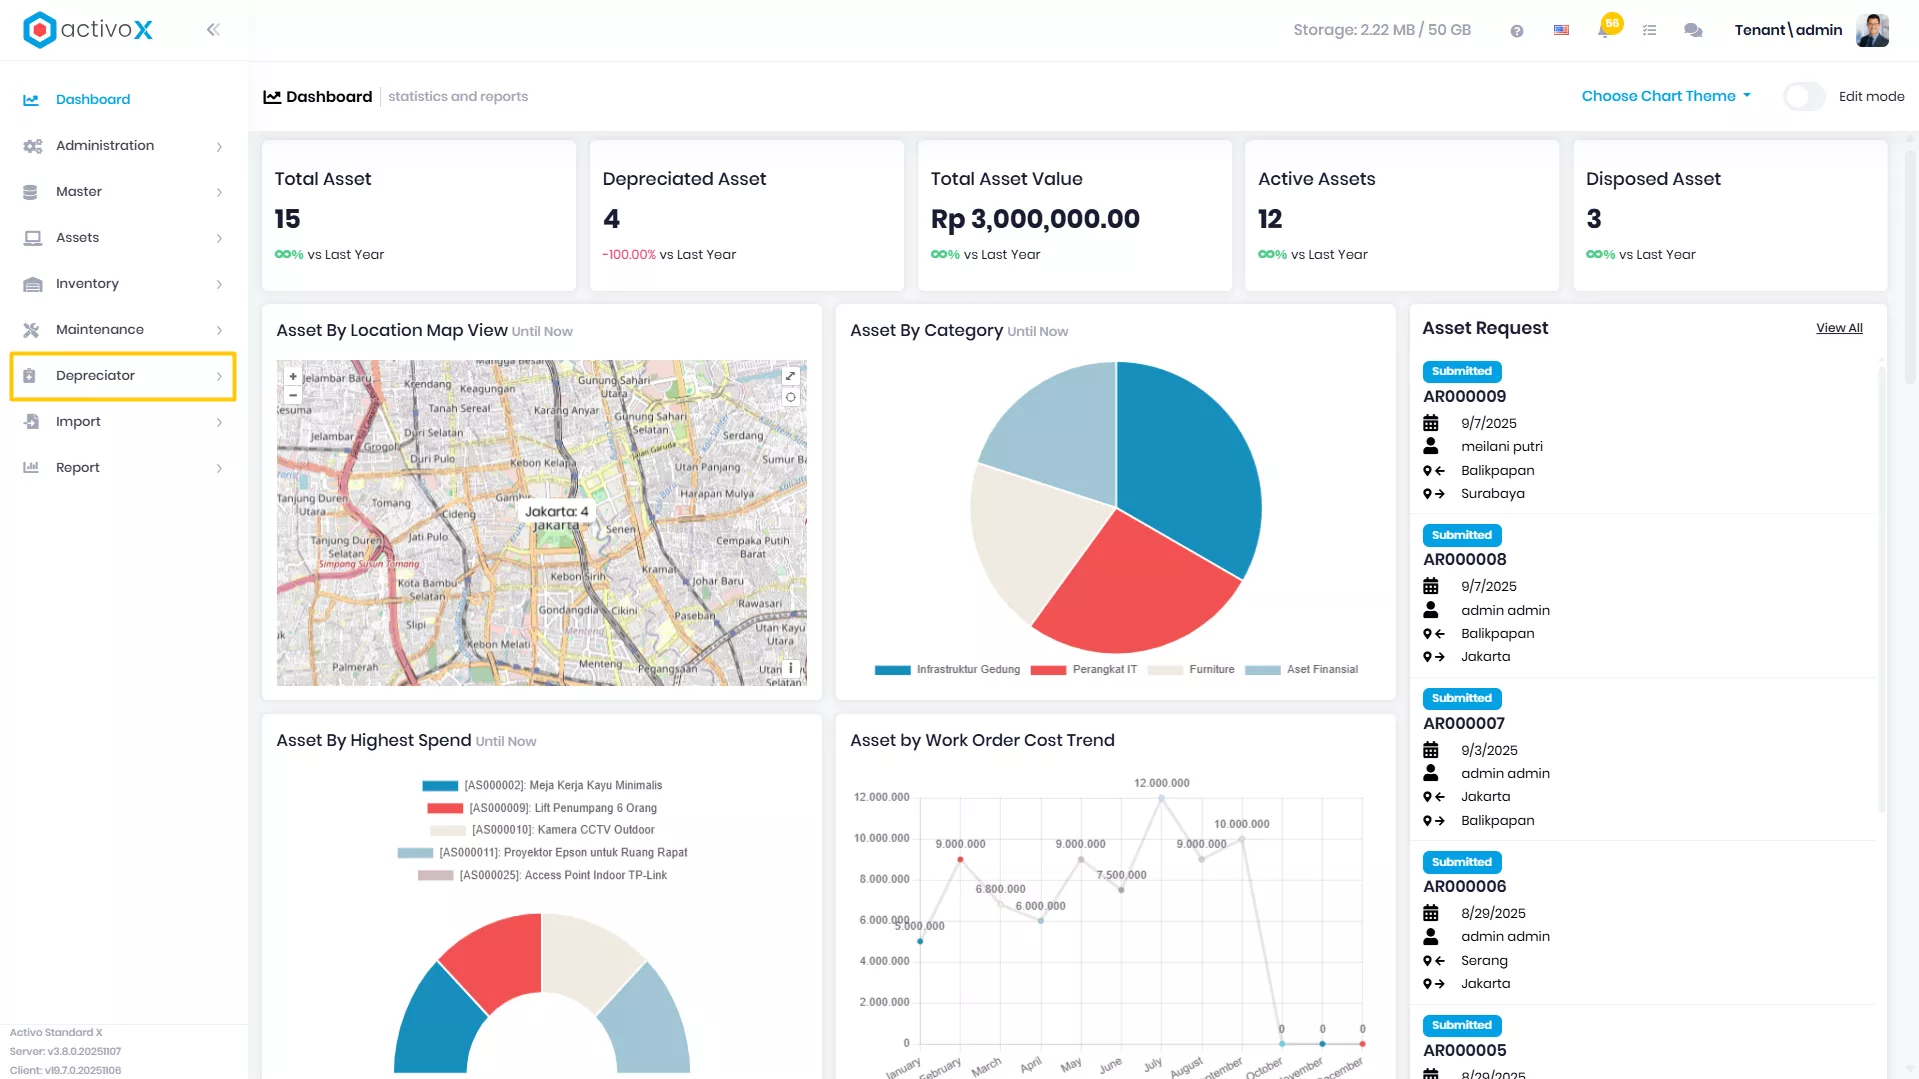1919x1079 pixels.
Task: Click the Infrastruktur Gedung blue legend swatch
Action: (x=892, y=670)
